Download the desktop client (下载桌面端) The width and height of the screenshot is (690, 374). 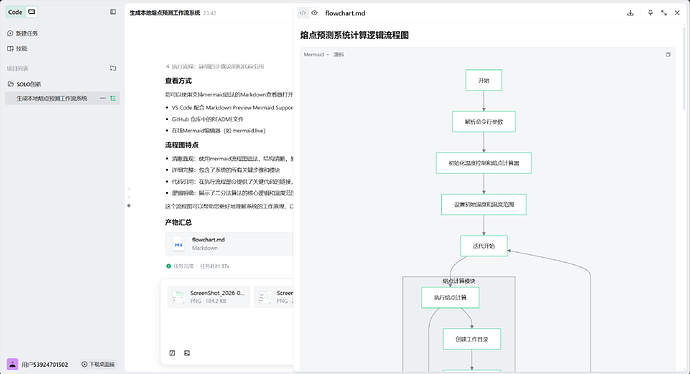click(98, 364)
